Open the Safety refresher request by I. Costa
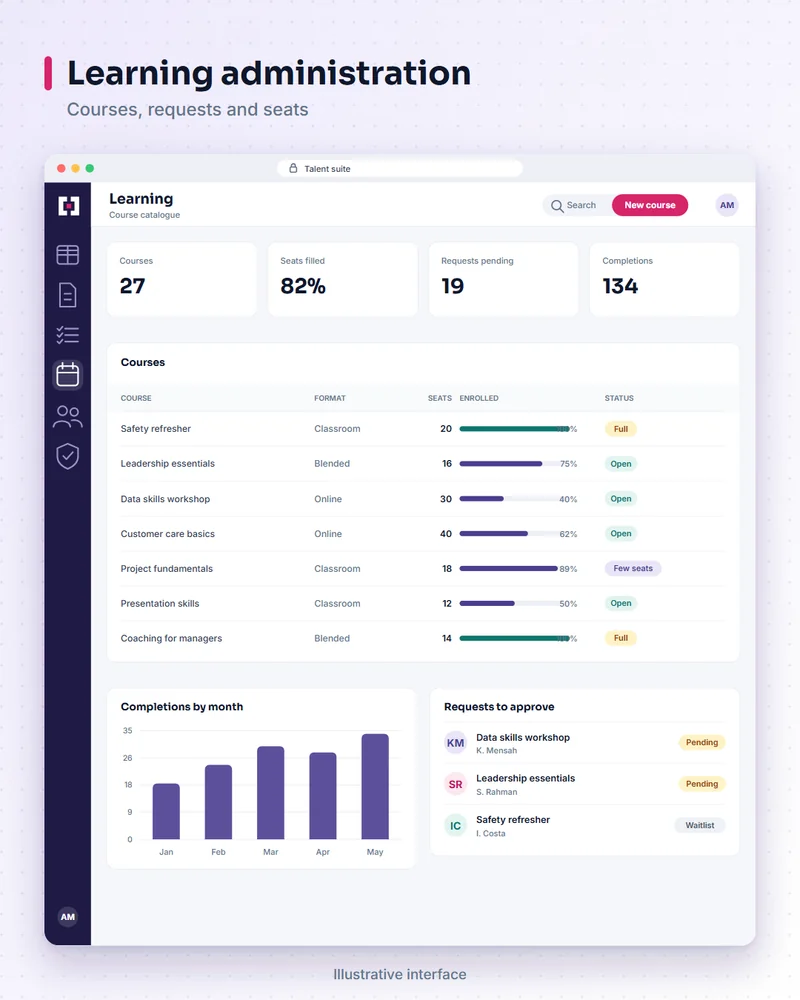 [x=585, y=826]
